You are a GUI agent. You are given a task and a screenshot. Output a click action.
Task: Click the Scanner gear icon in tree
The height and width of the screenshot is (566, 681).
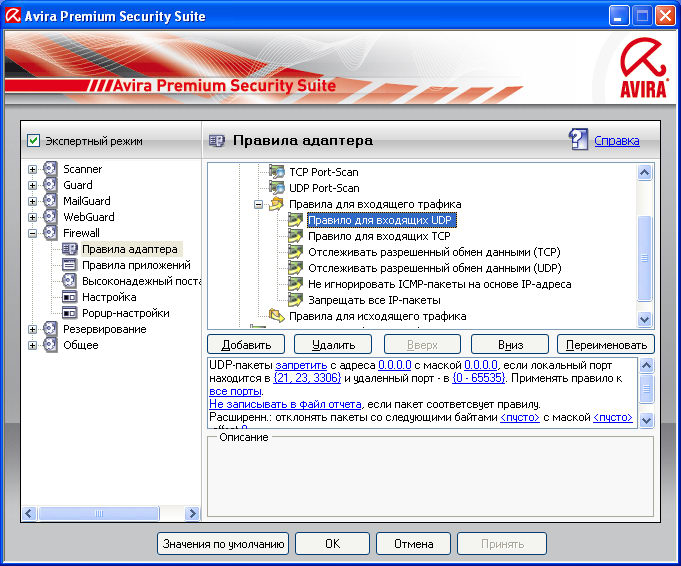click(x=50, y=169)
